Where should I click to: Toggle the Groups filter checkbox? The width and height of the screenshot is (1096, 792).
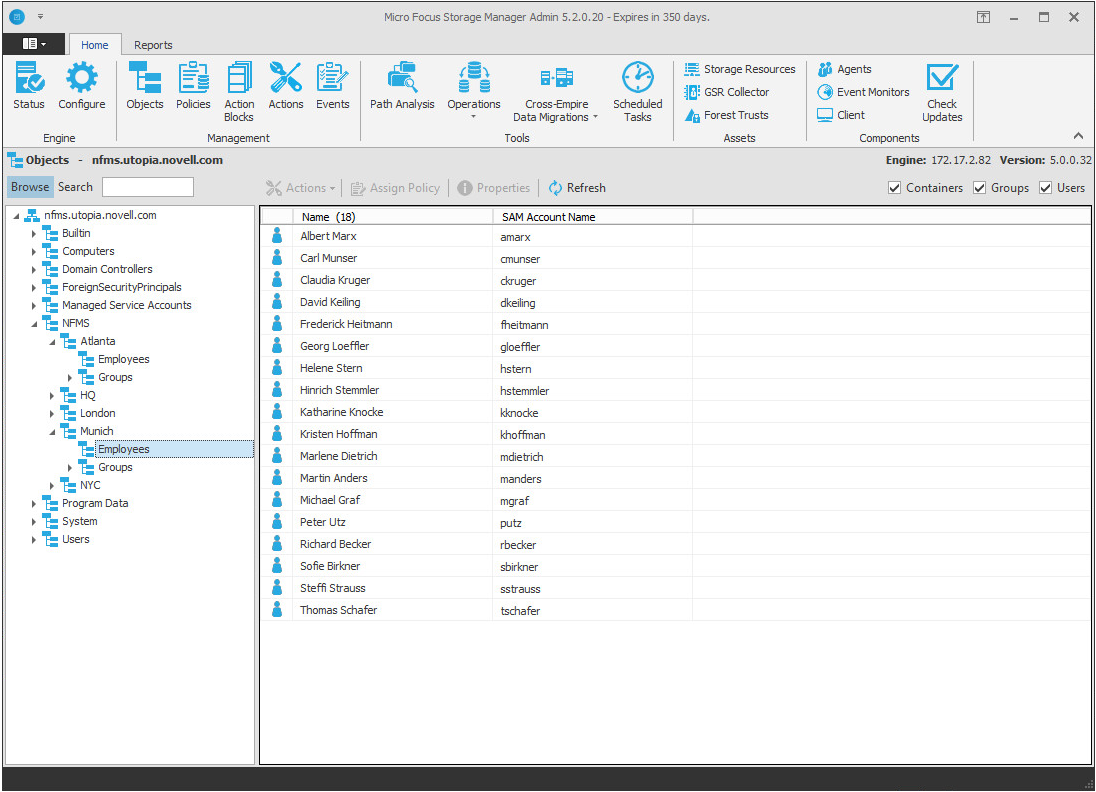(x=980, y=188)
